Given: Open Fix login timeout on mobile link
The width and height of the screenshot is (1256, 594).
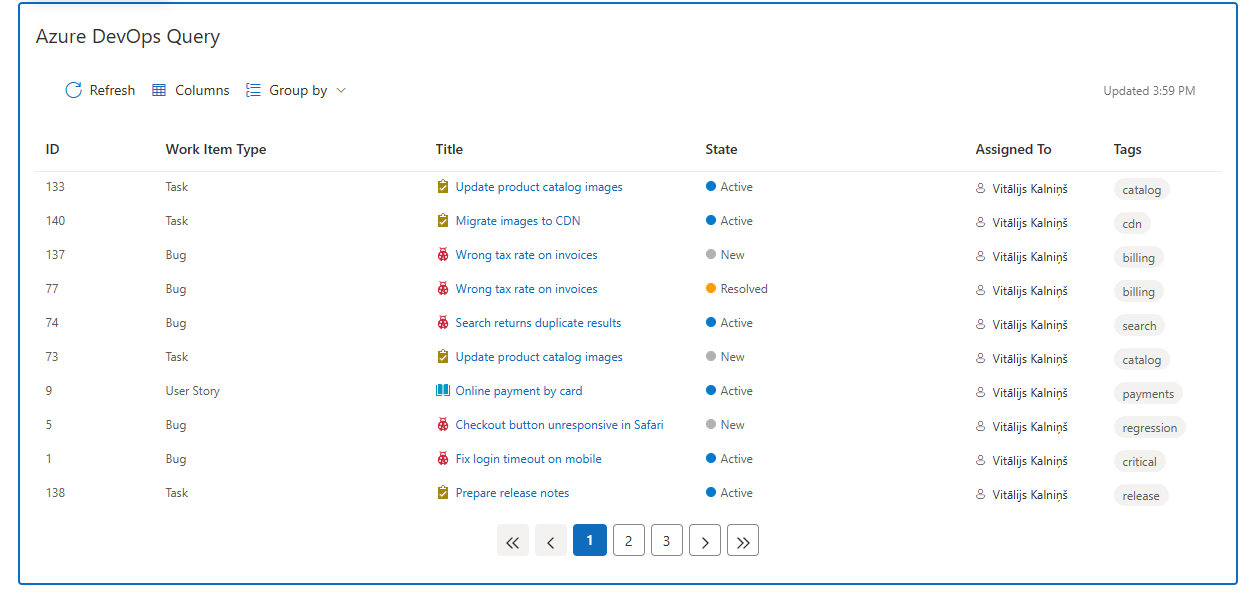Looking at the screenshot, I should tap(529, 459).
